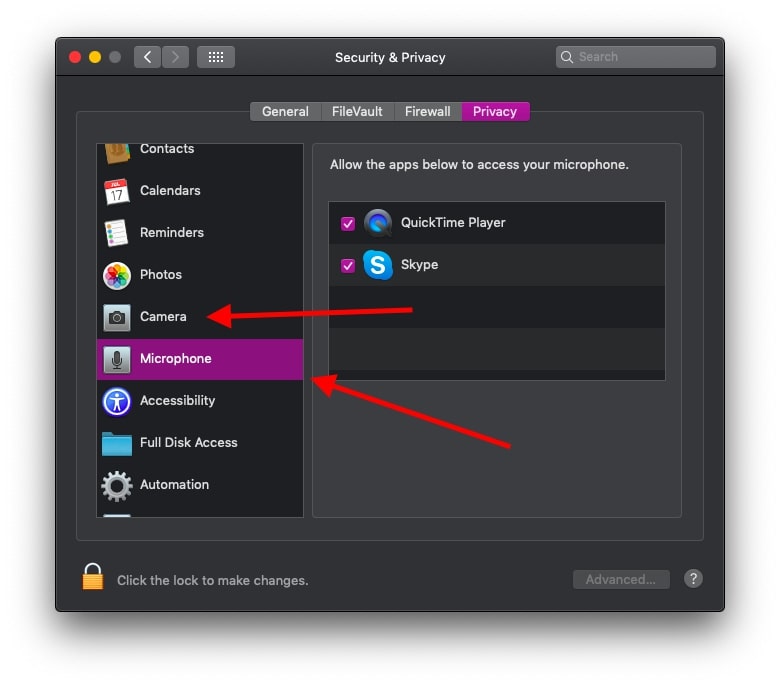Click the Calendars icon in sidebar
The width and height of the screenshot is (780, 685).
(x=116, y=191)
